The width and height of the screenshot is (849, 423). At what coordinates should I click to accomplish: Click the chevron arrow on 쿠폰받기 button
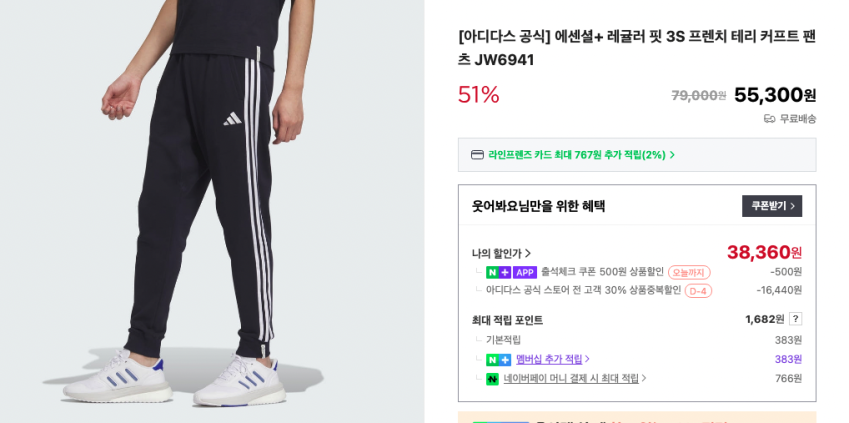click(793, 206)
